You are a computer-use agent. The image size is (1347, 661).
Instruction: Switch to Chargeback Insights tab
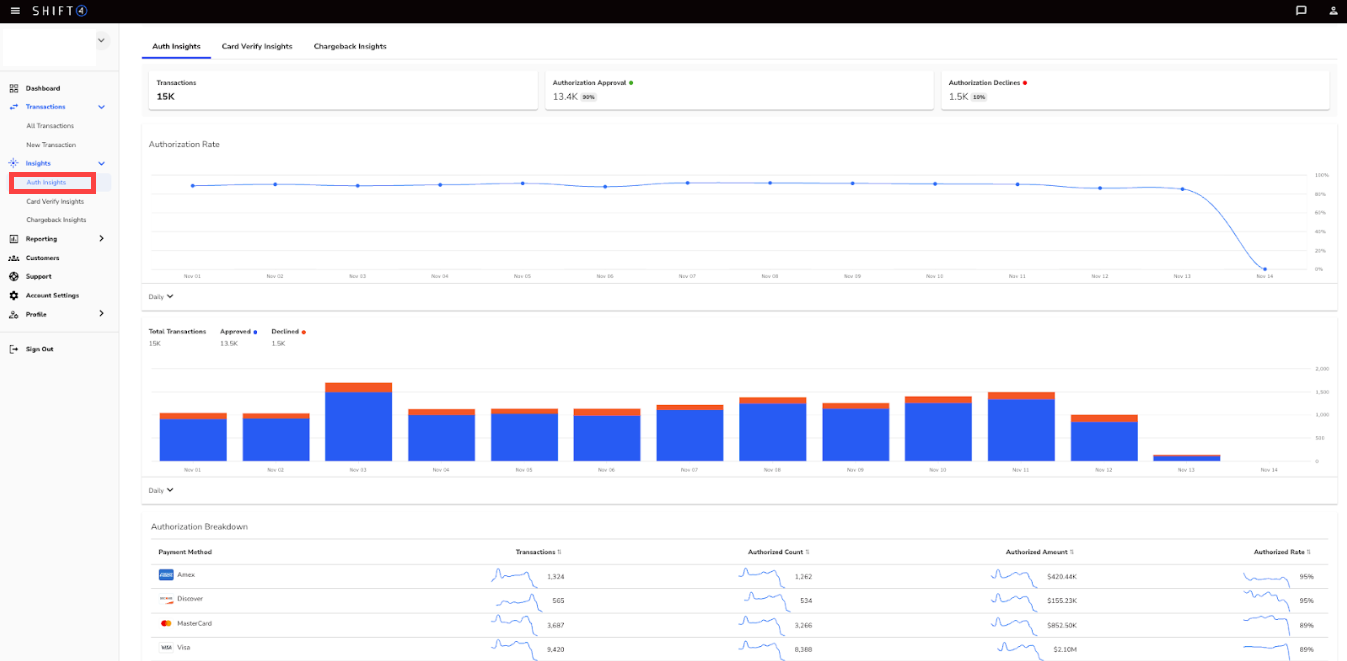point(350,47)
